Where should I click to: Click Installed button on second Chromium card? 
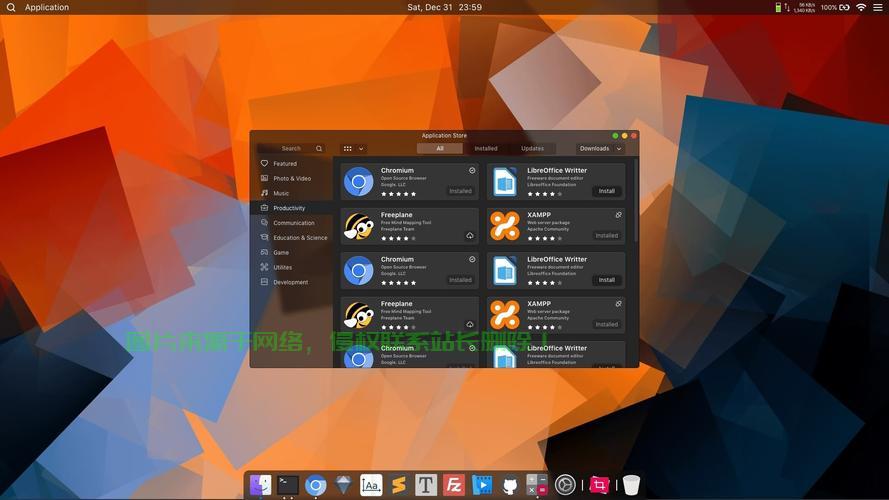click(x=460, y=280)
